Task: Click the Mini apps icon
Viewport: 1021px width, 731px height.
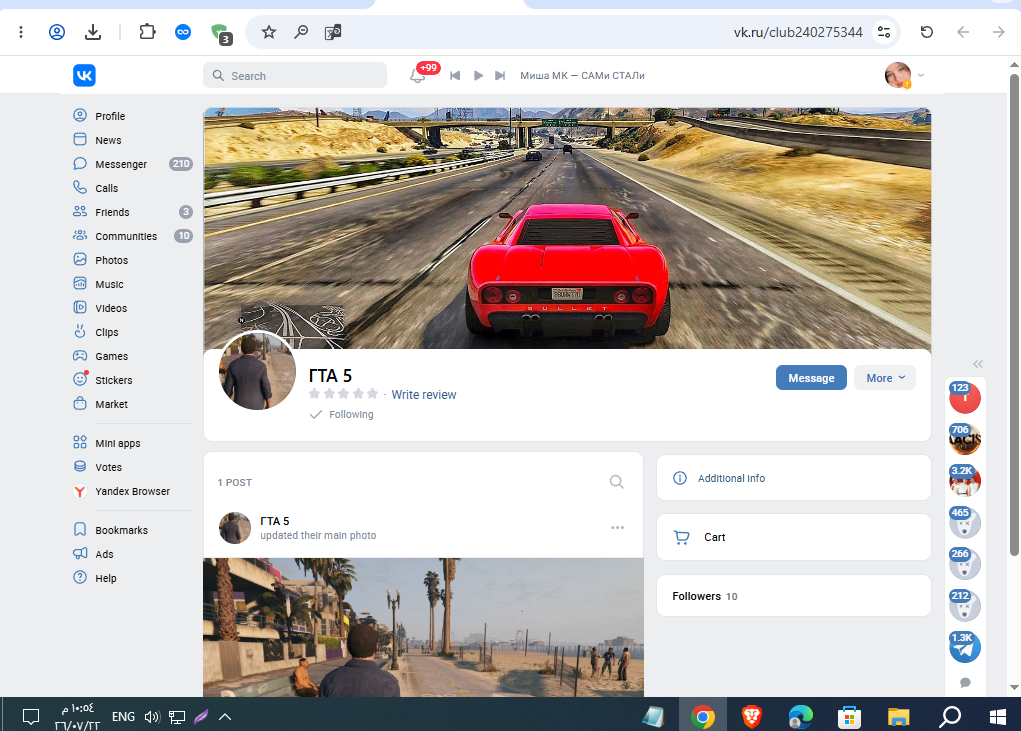Action: click(80, 443)
